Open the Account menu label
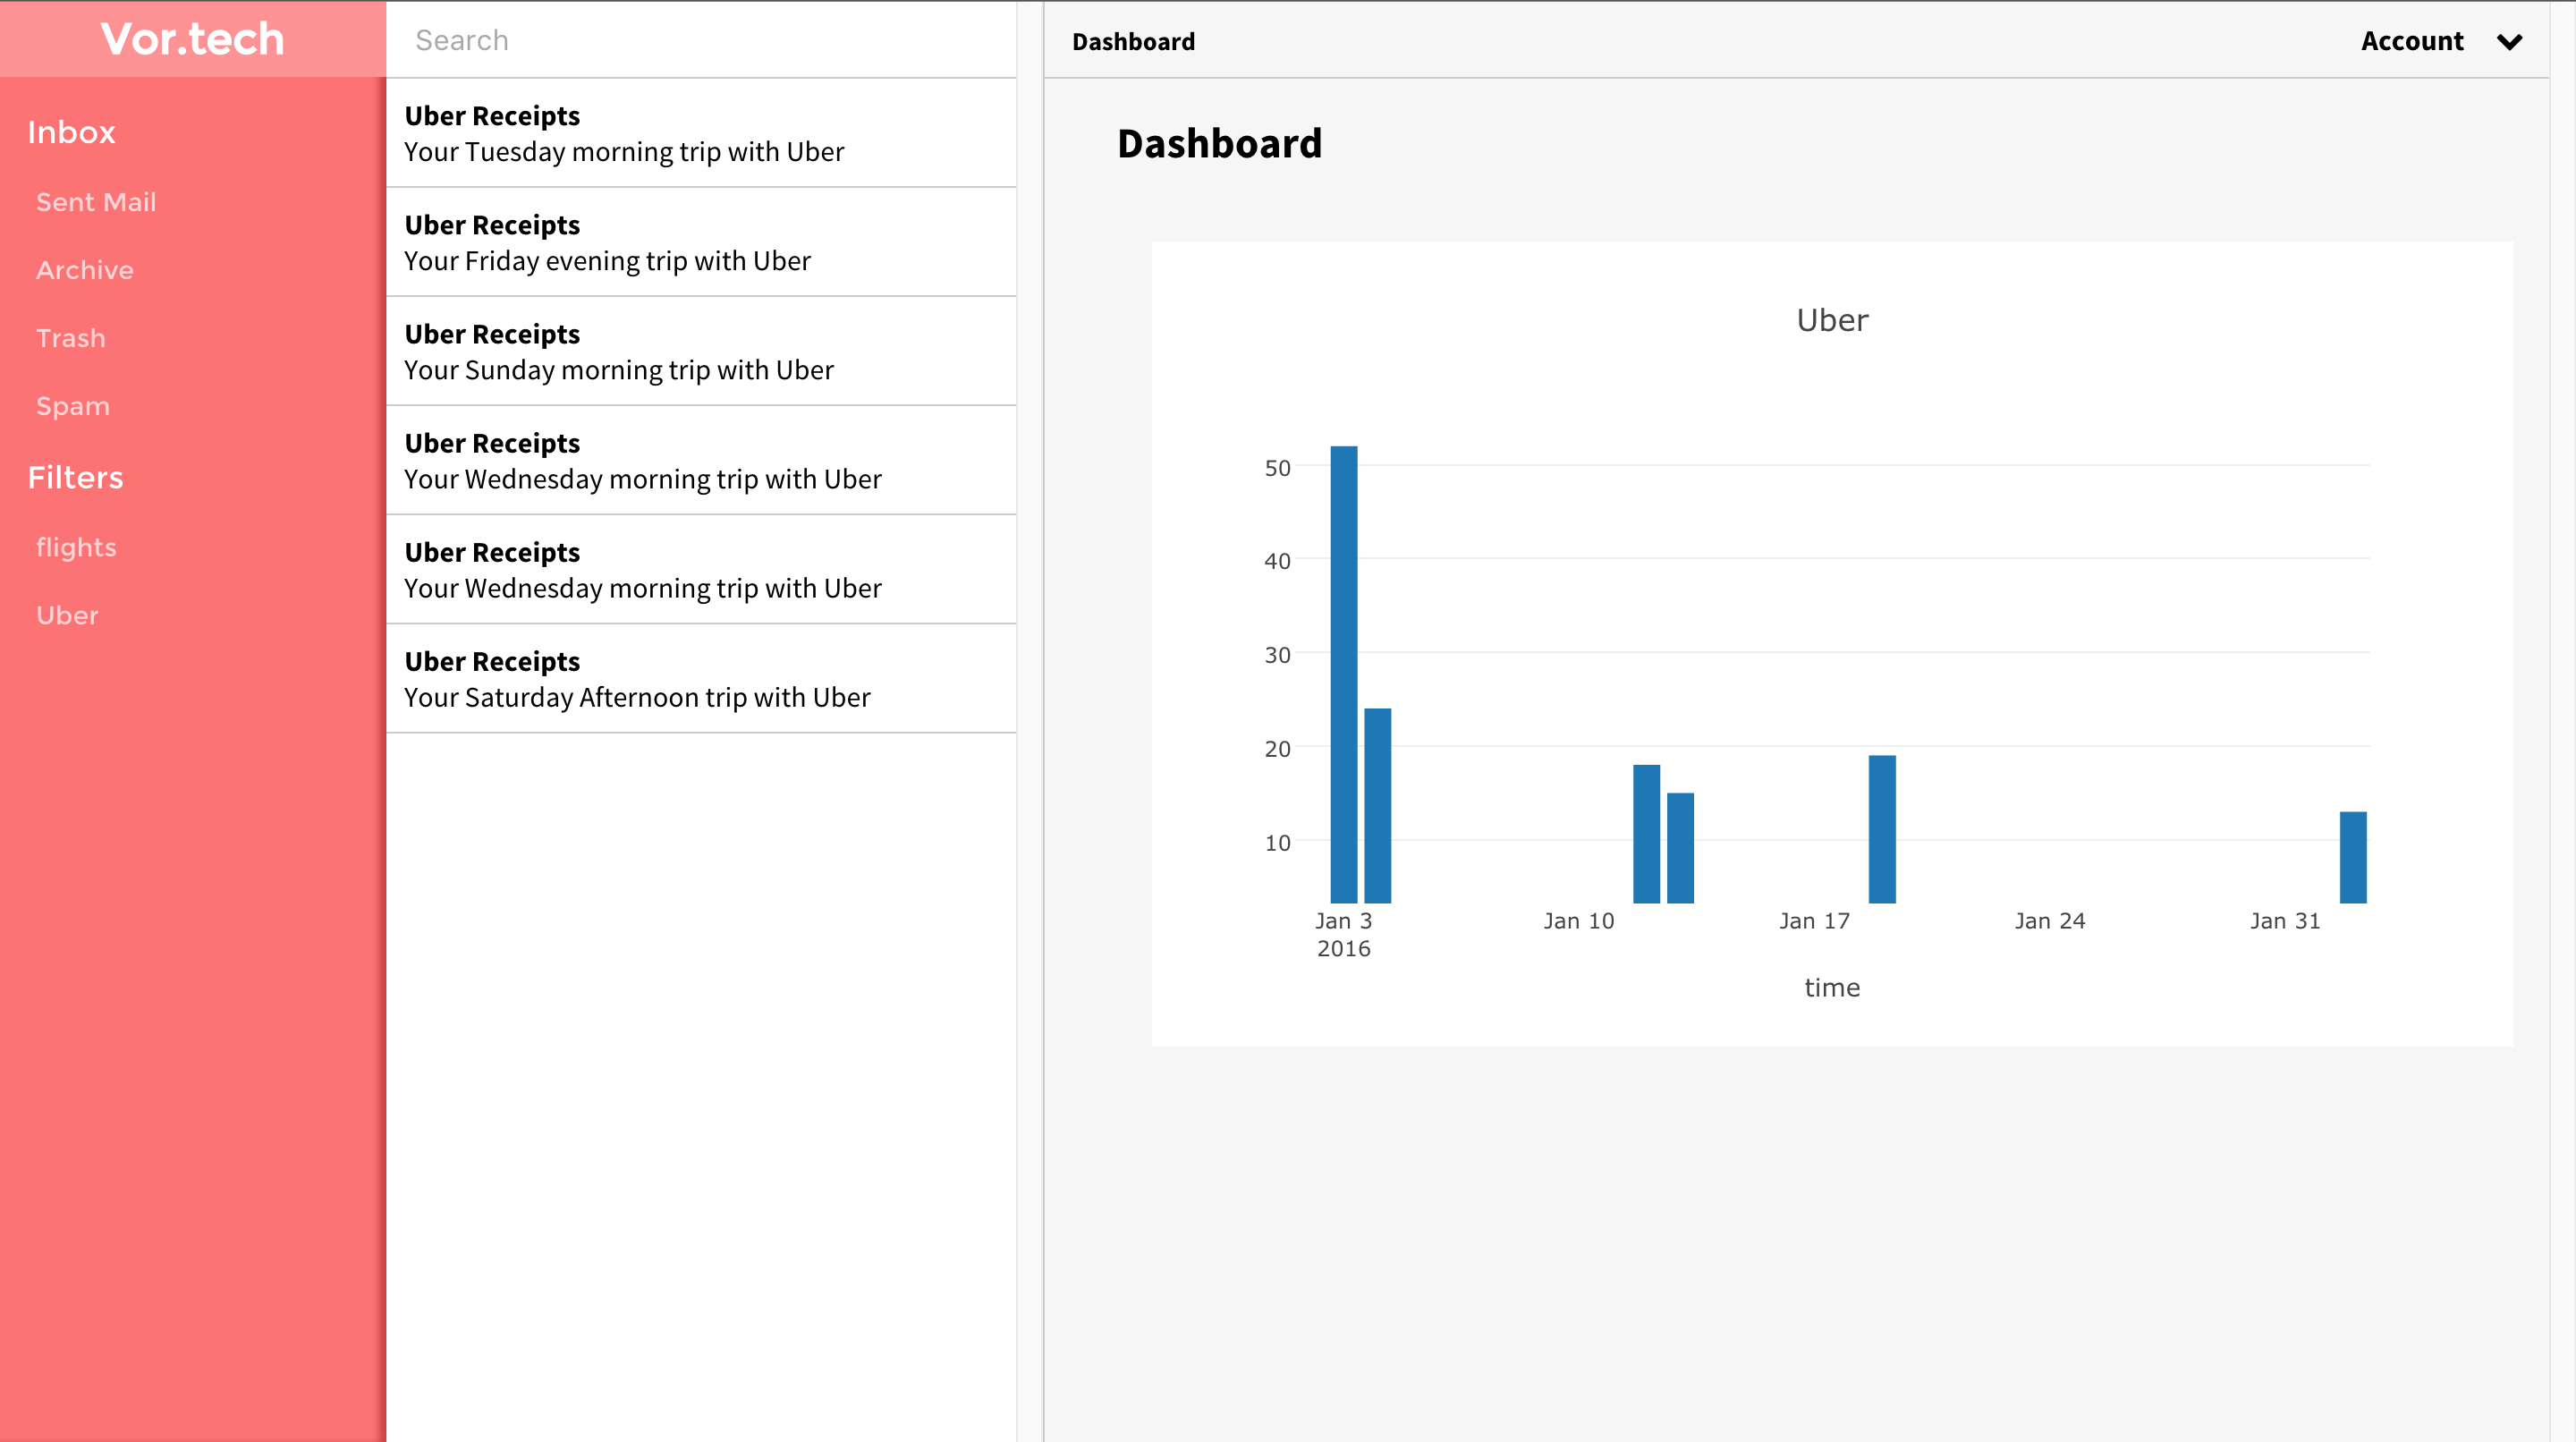The height and width of the screenshot is (1442, 2576). coord(2411,41)
